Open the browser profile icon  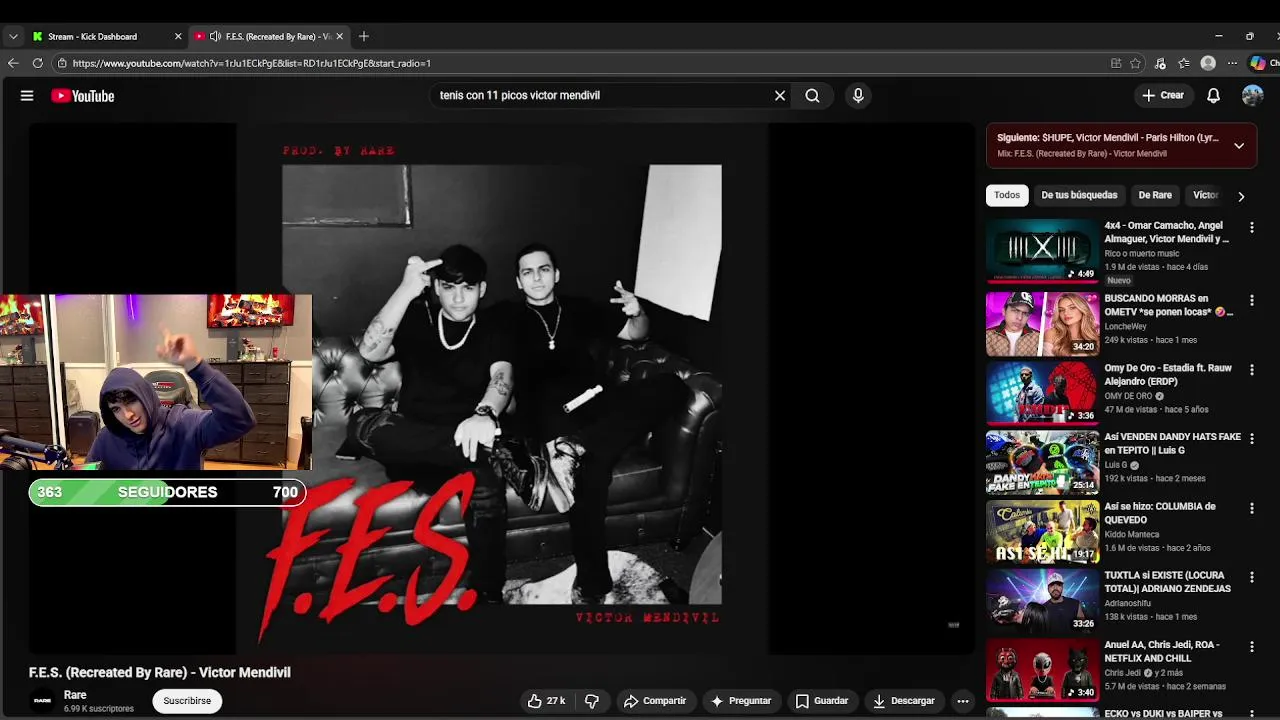pyautogui.click(x=1208, y=63)
